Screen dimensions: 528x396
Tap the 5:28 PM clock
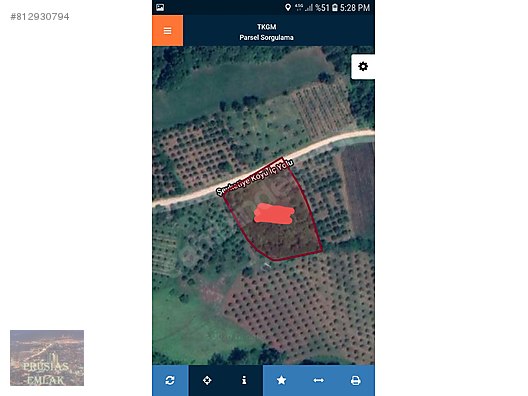pos(355,7)
